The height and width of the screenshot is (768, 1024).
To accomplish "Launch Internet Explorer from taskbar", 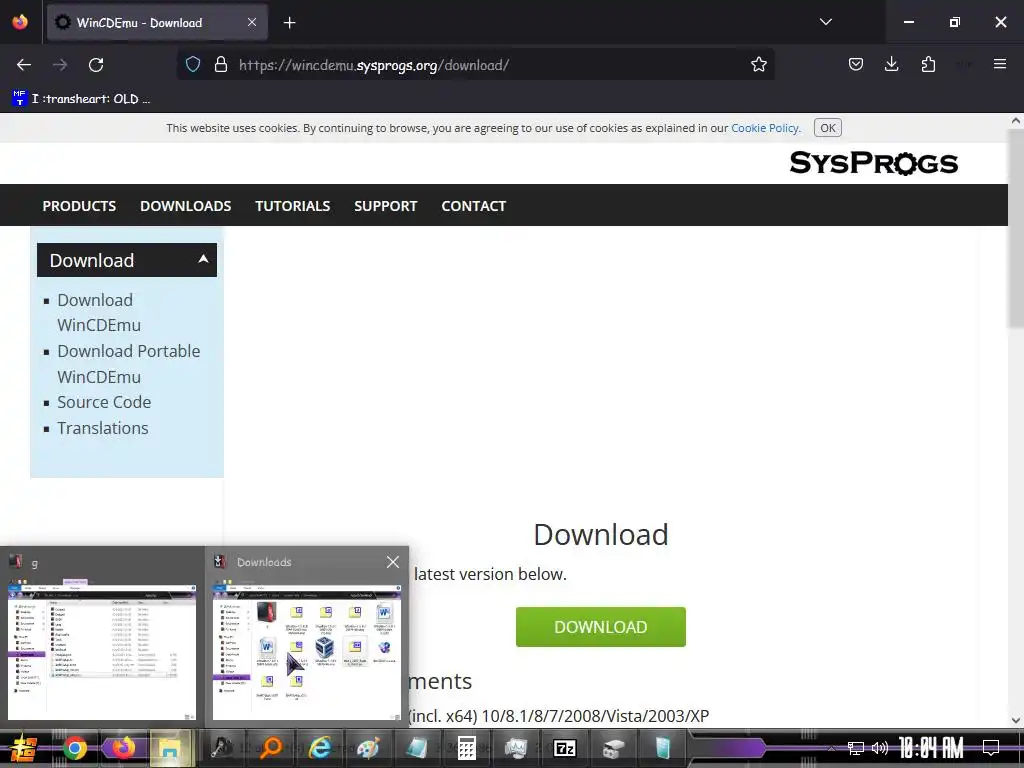I will tap(319, 748).
